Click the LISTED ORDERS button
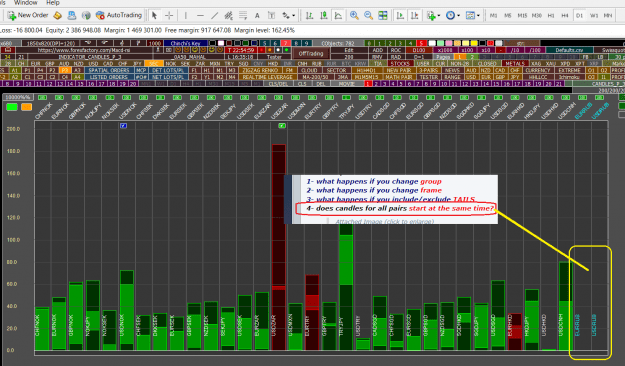 109,77
